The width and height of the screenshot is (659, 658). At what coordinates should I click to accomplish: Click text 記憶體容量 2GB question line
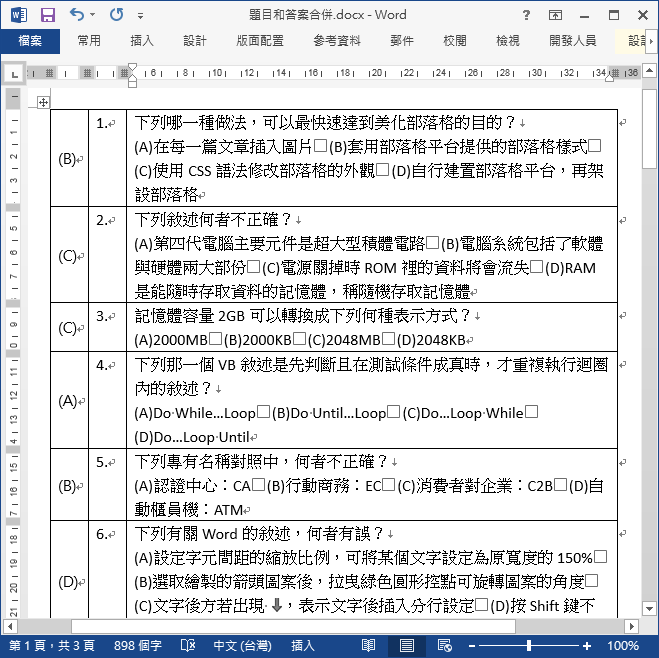tap(303, 316)
